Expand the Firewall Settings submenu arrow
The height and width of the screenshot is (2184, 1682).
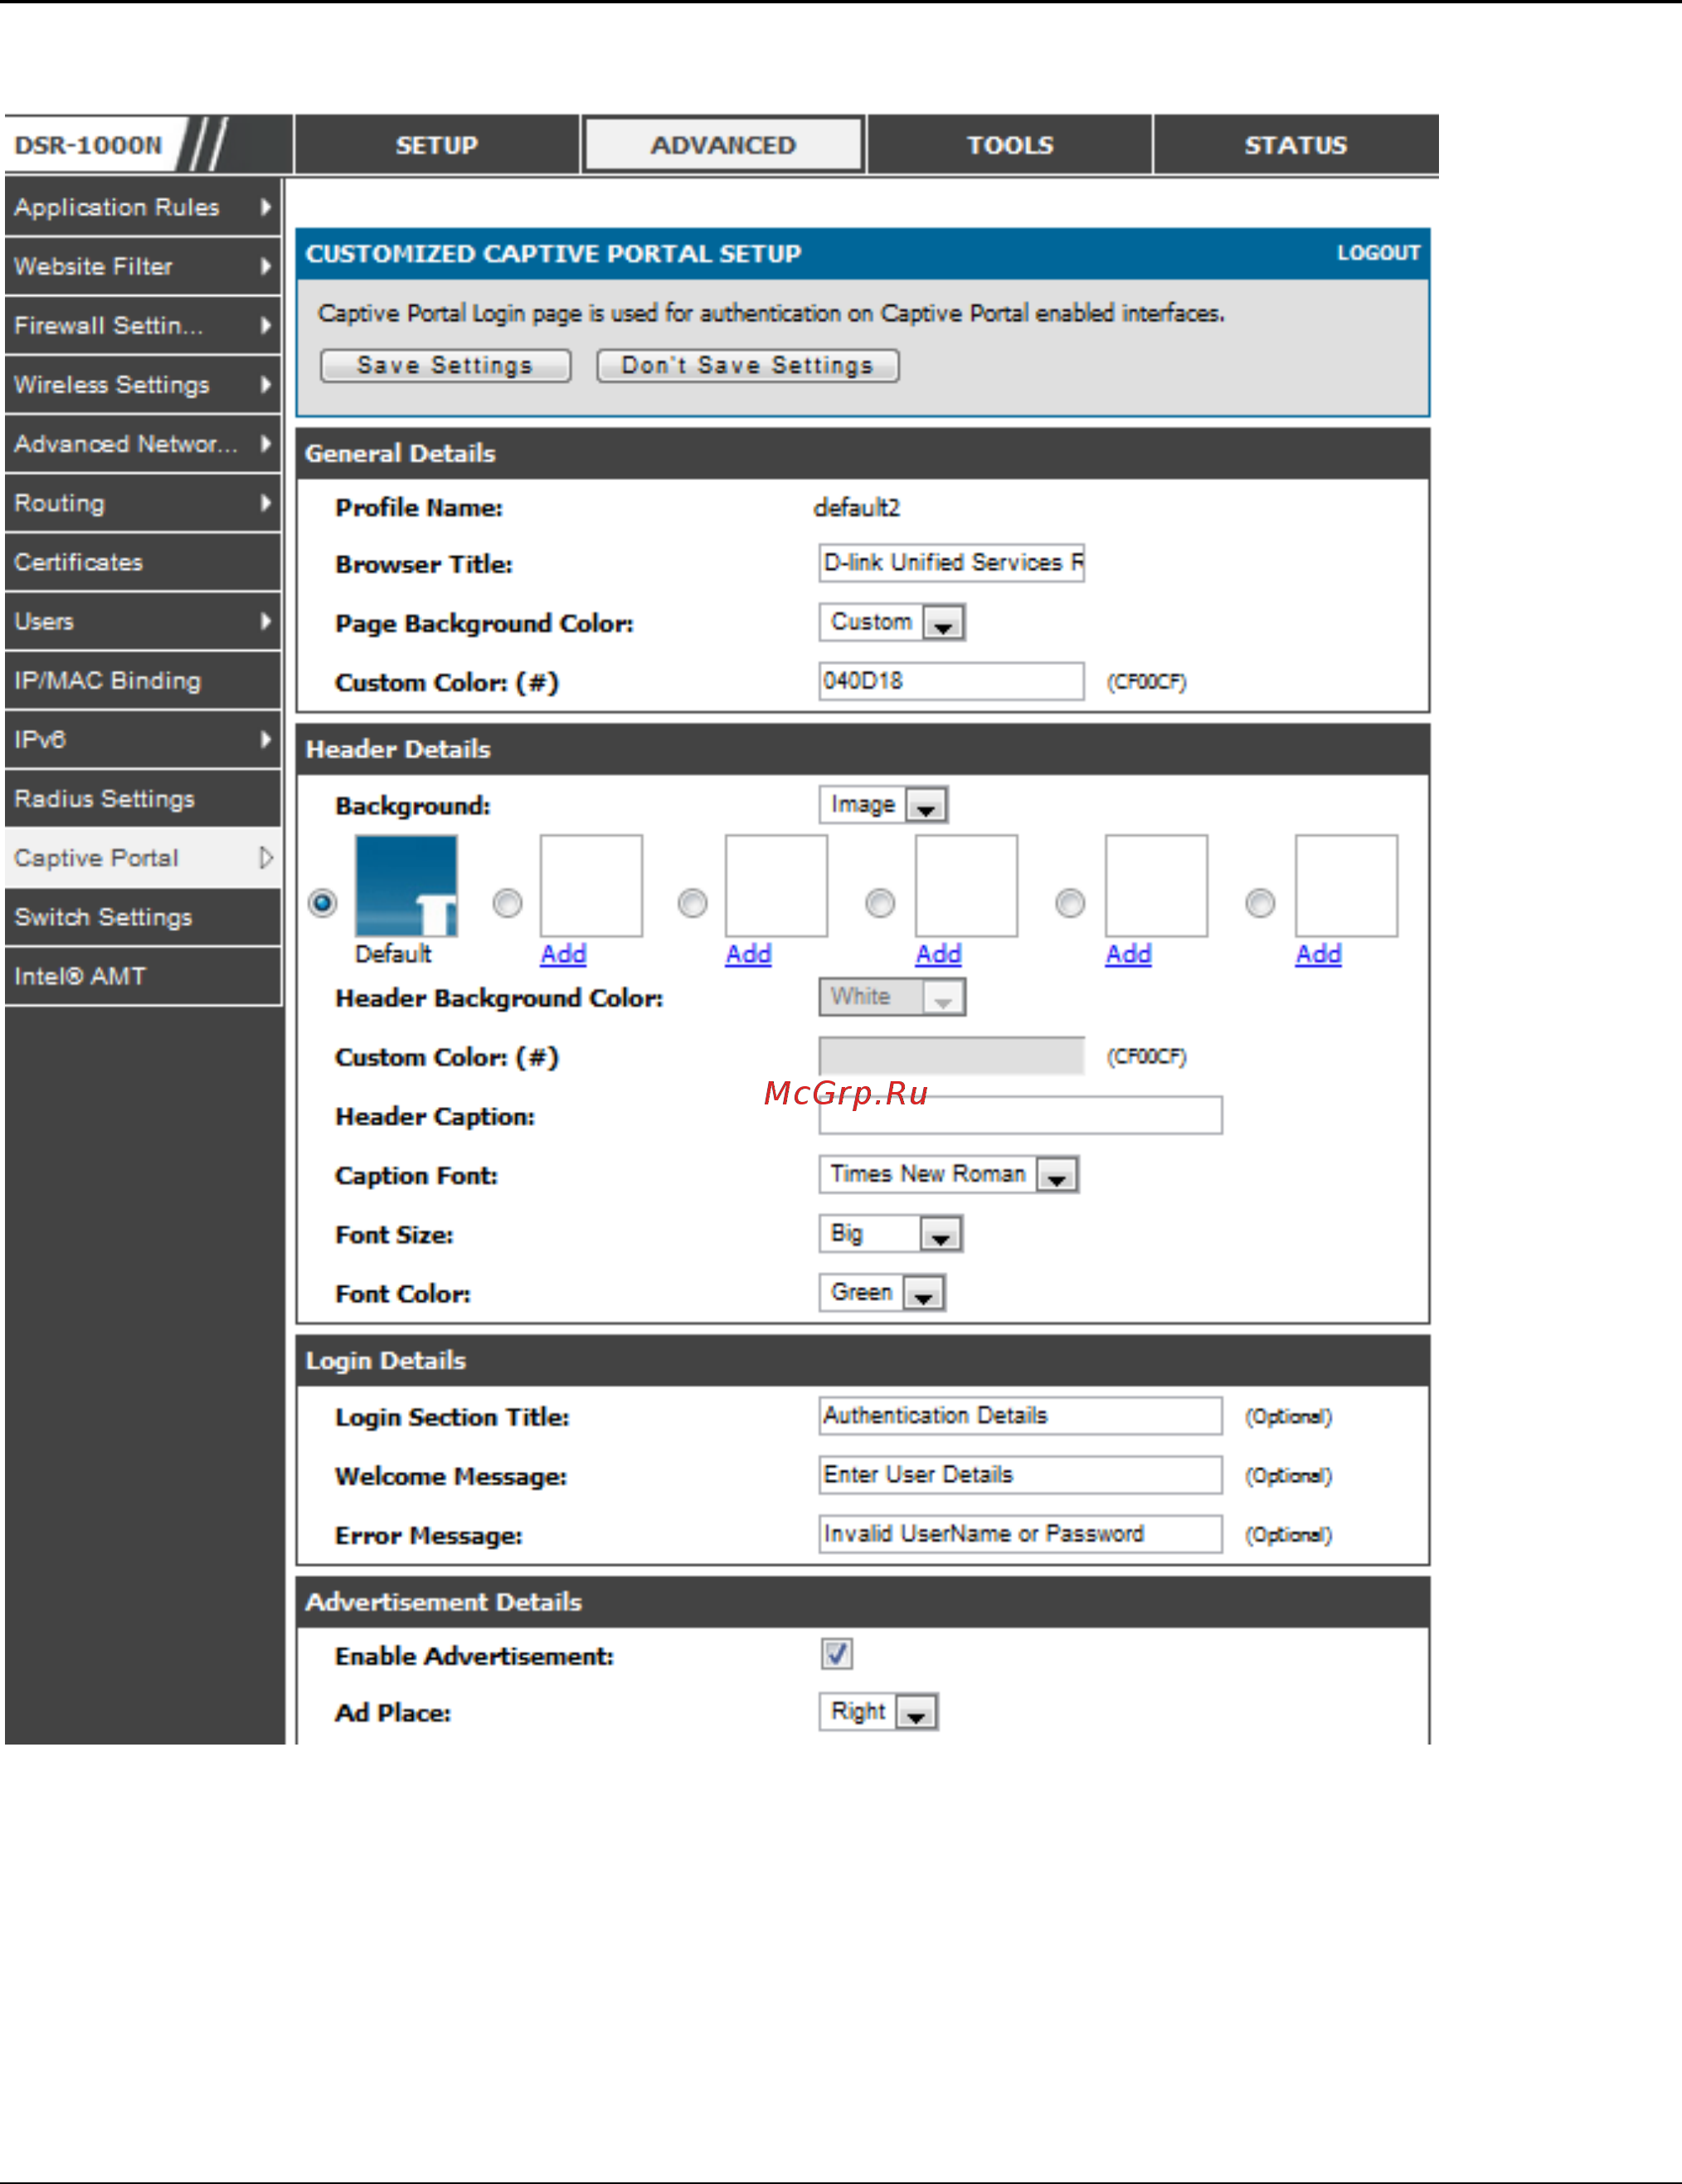tap(265, 325)
